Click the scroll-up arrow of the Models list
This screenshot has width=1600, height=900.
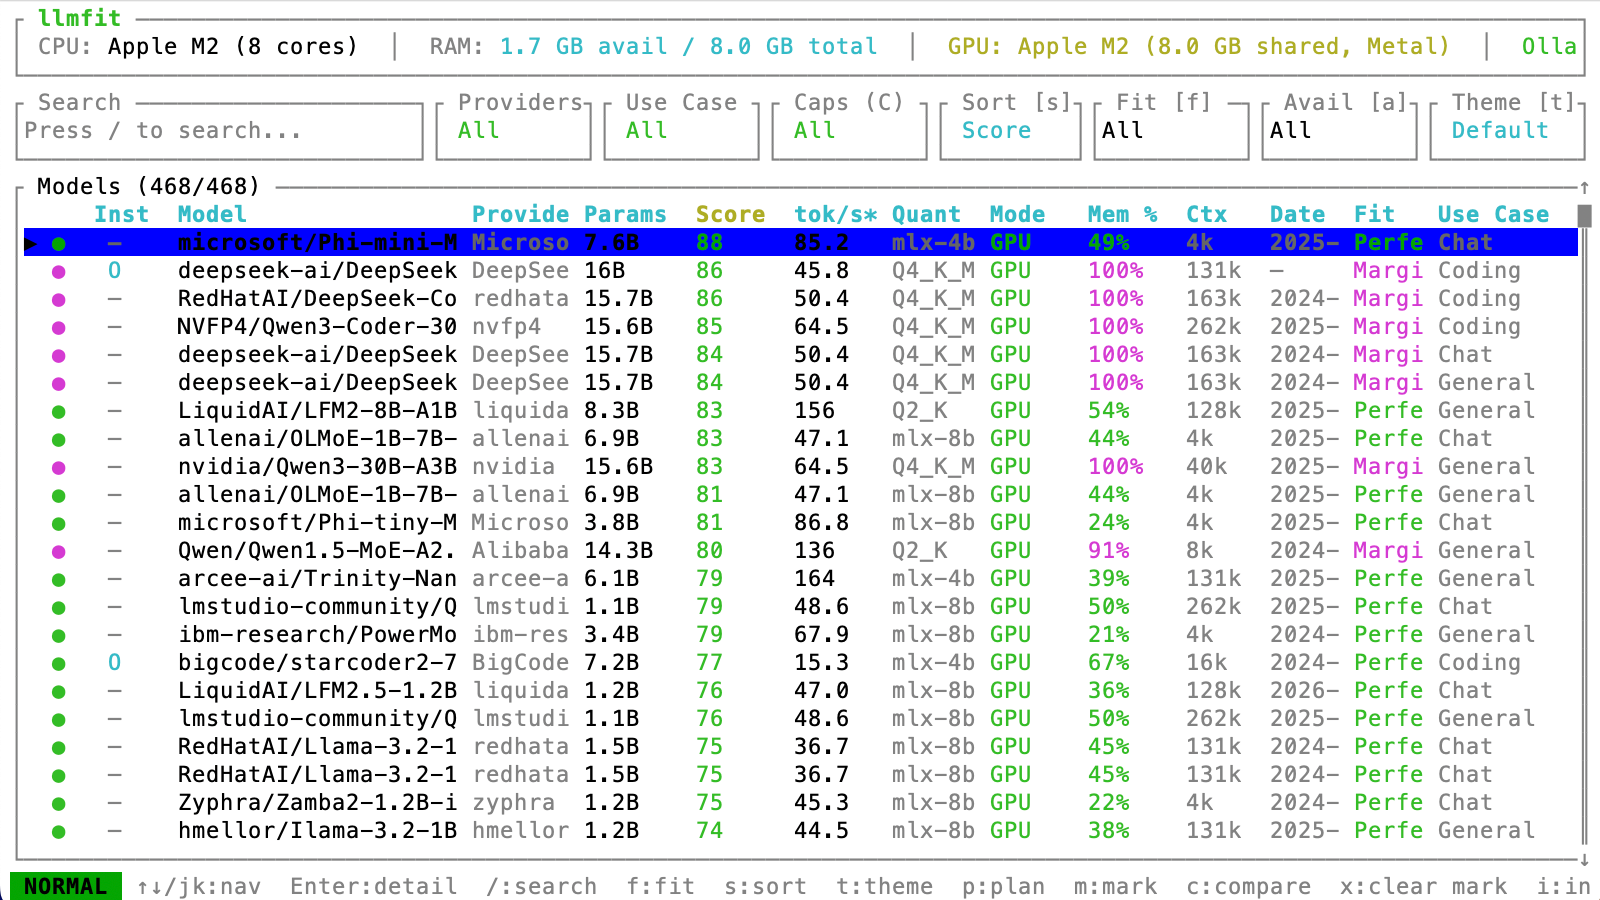point(1584,187)
